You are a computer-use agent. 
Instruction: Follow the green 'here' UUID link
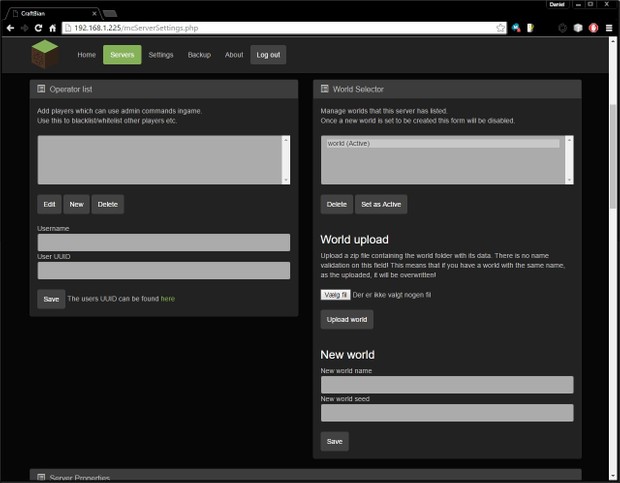coord(168,299)
